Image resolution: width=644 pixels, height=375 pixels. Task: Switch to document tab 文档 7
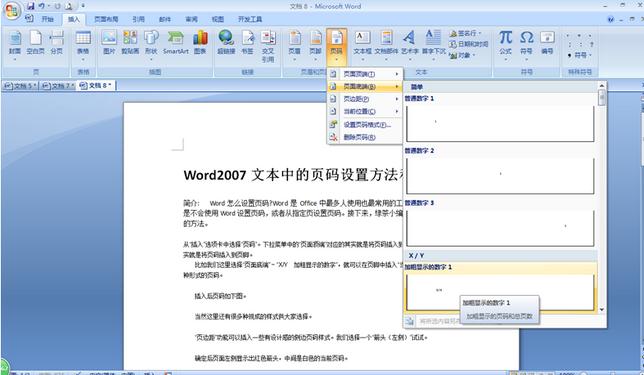pos(58,85)
